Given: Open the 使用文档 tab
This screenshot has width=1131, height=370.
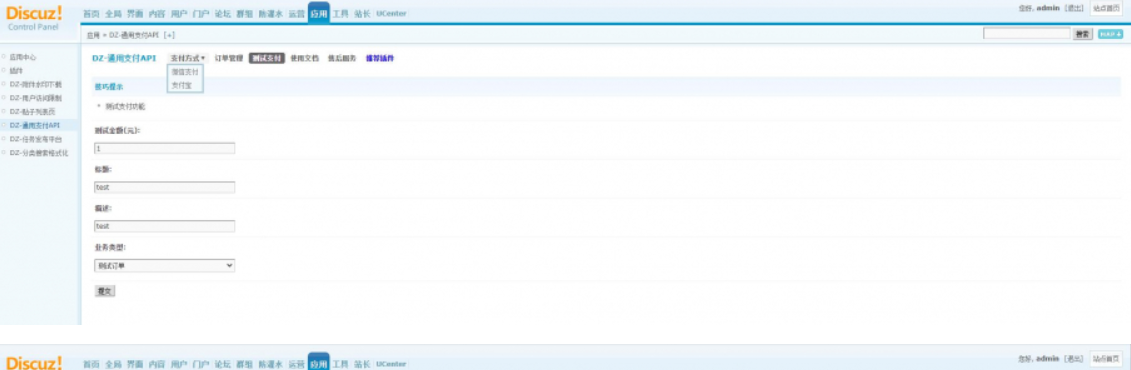Looking at the screenshot, I should pos(304,58).
